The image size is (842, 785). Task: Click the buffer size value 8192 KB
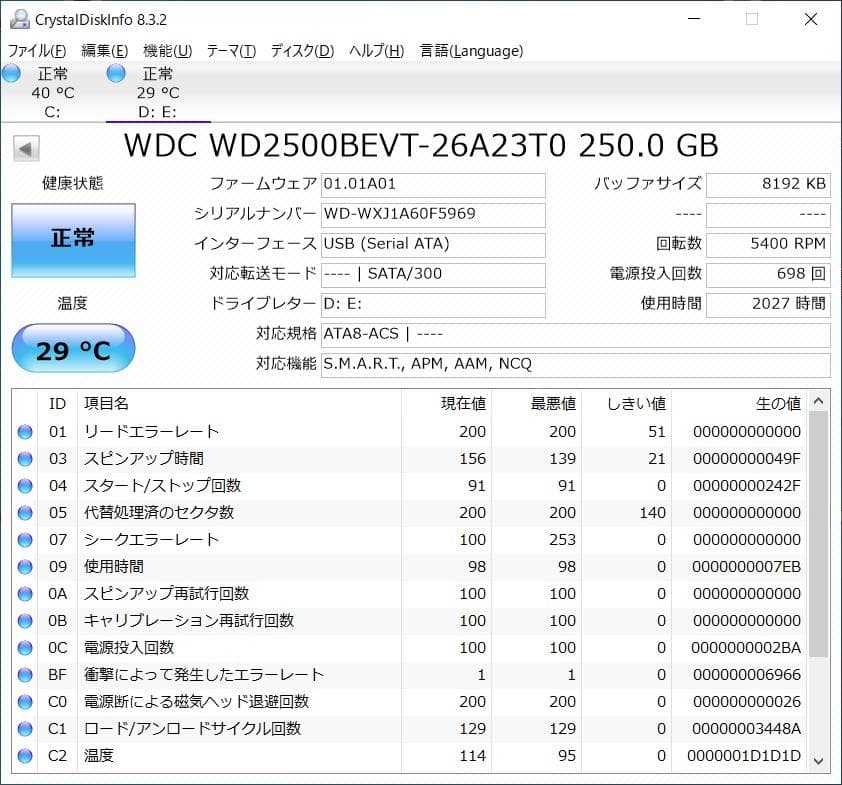pos(768,185)
